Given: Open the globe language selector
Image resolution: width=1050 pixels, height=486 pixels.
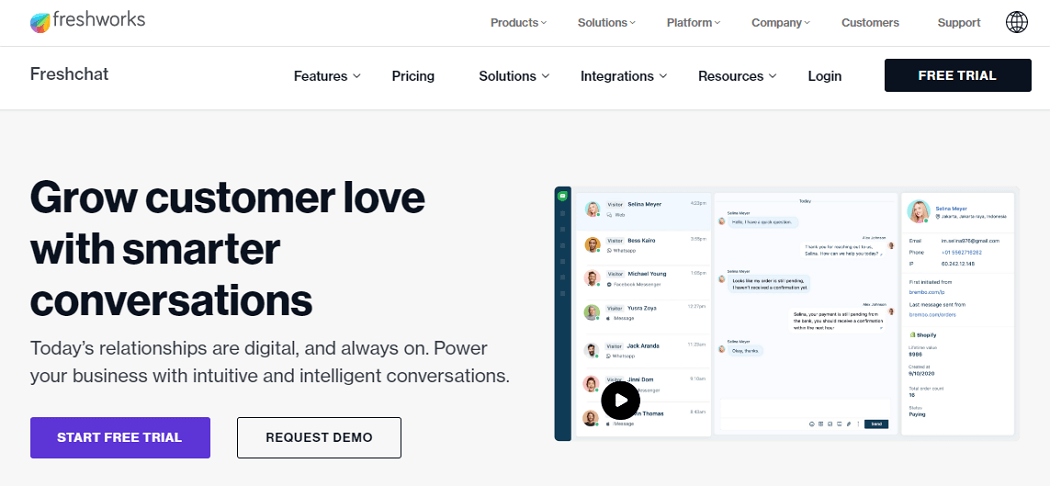Looking at the screenshot, I should [x=1017, y=22].
